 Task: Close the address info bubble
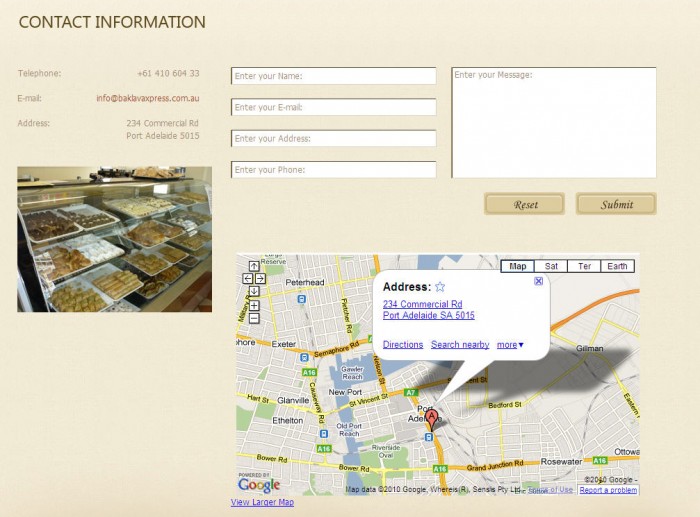click(539, 281)
